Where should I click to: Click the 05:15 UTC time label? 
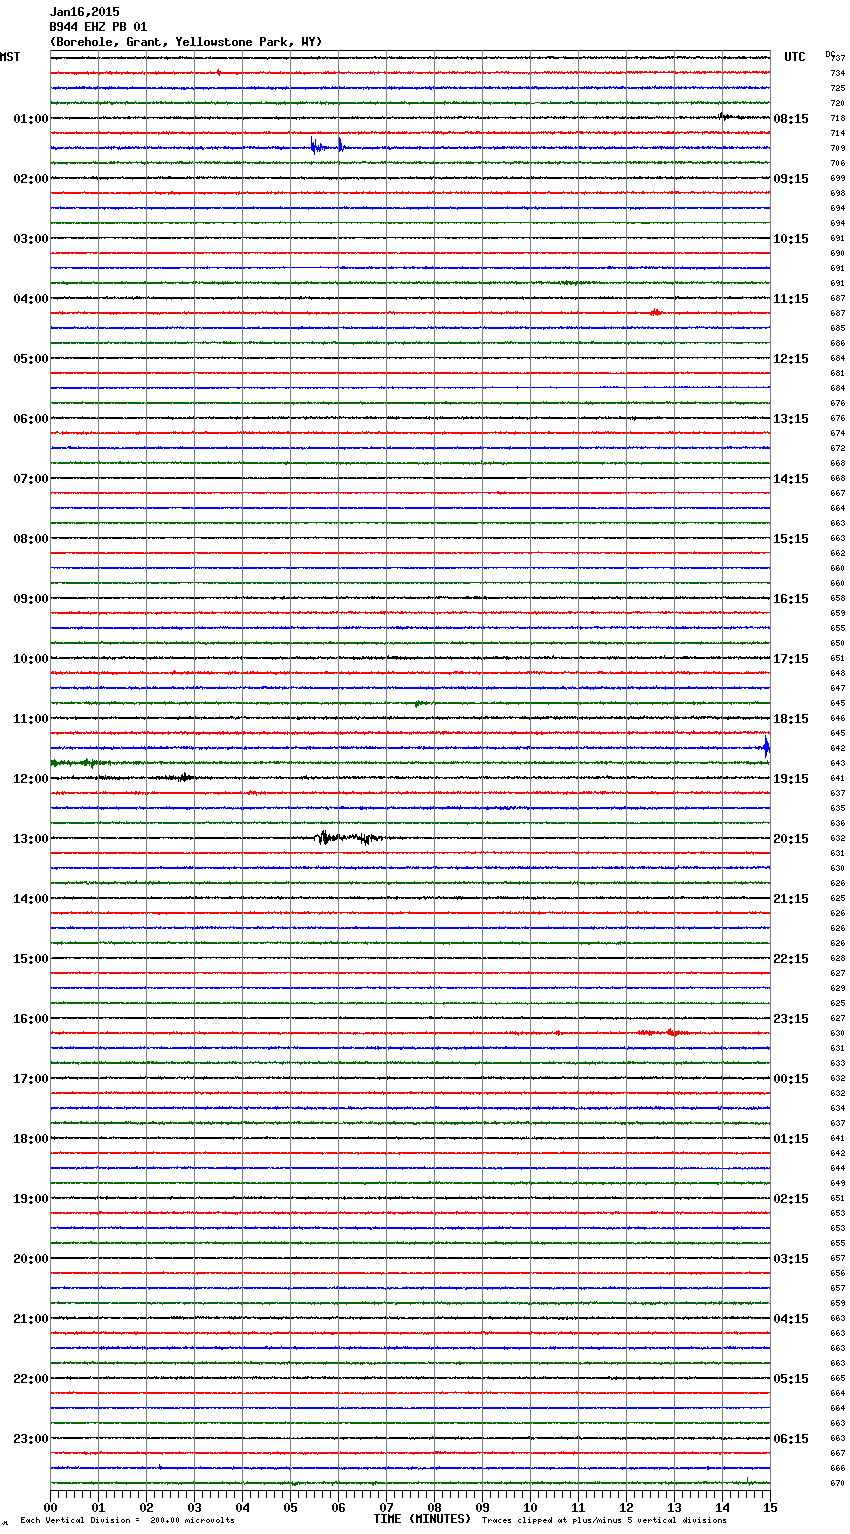791,1379
